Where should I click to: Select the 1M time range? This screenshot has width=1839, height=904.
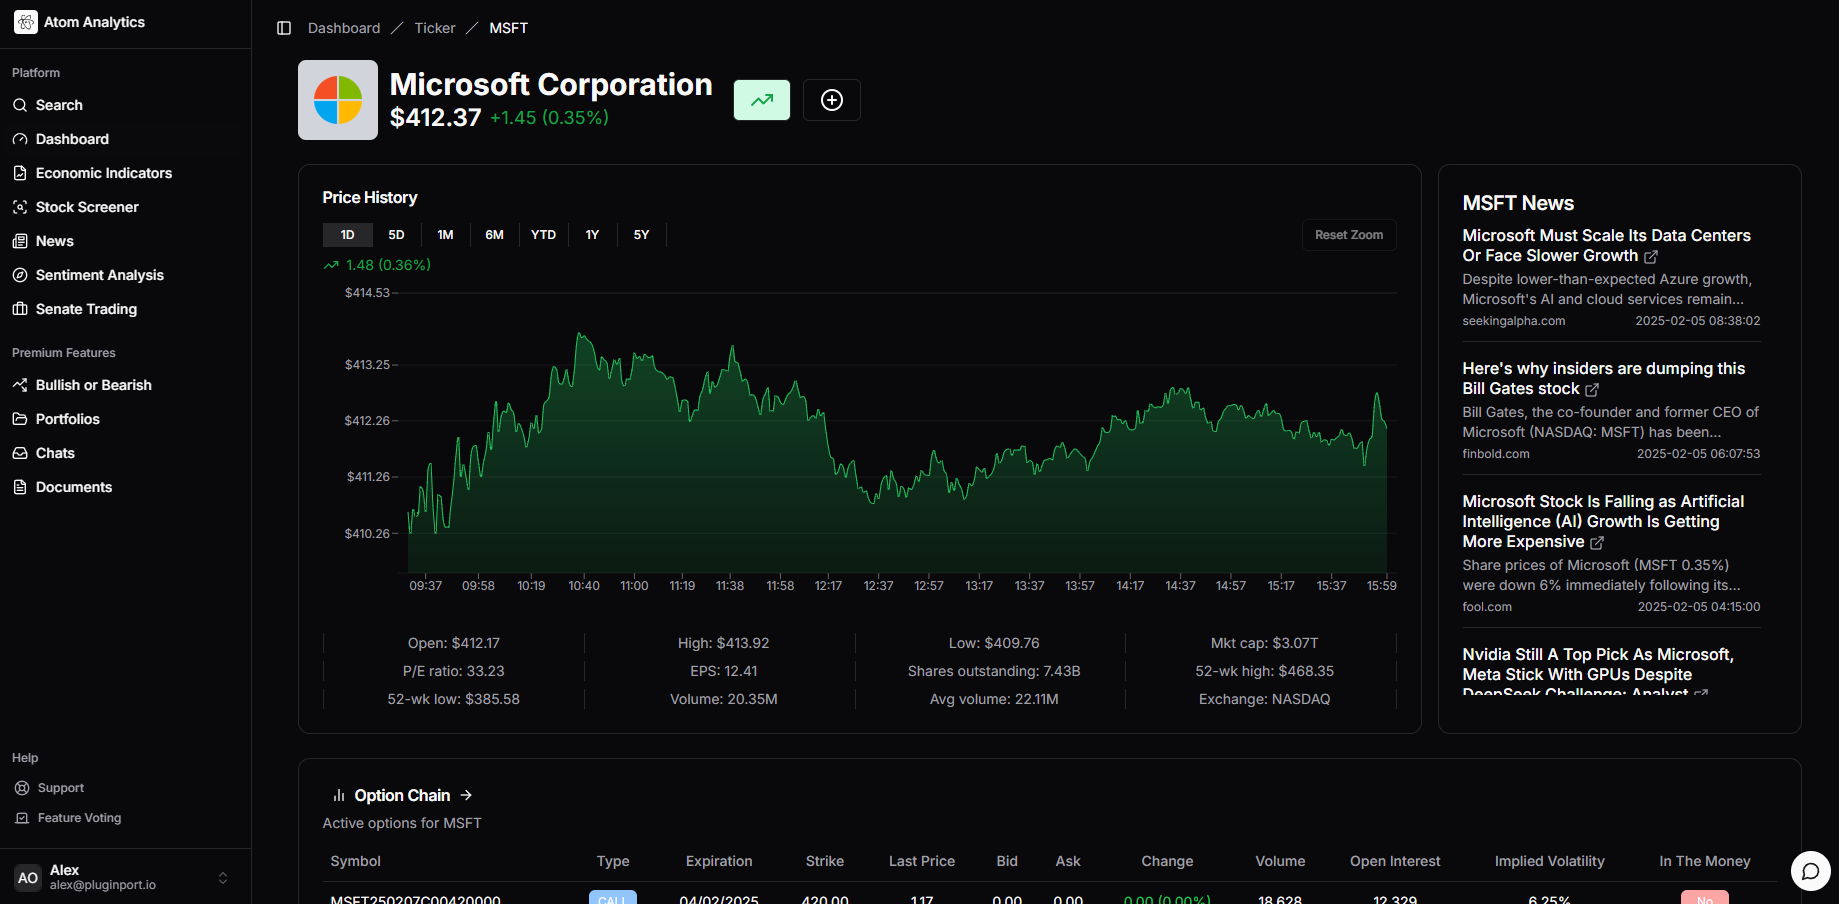[x=446, y=235]
